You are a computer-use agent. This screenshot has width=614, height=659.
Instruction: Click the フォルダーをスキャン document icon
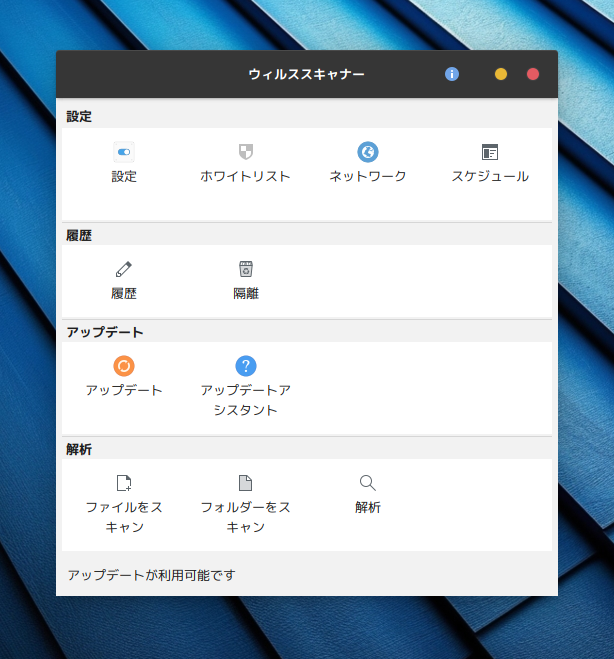click(246, 483)
